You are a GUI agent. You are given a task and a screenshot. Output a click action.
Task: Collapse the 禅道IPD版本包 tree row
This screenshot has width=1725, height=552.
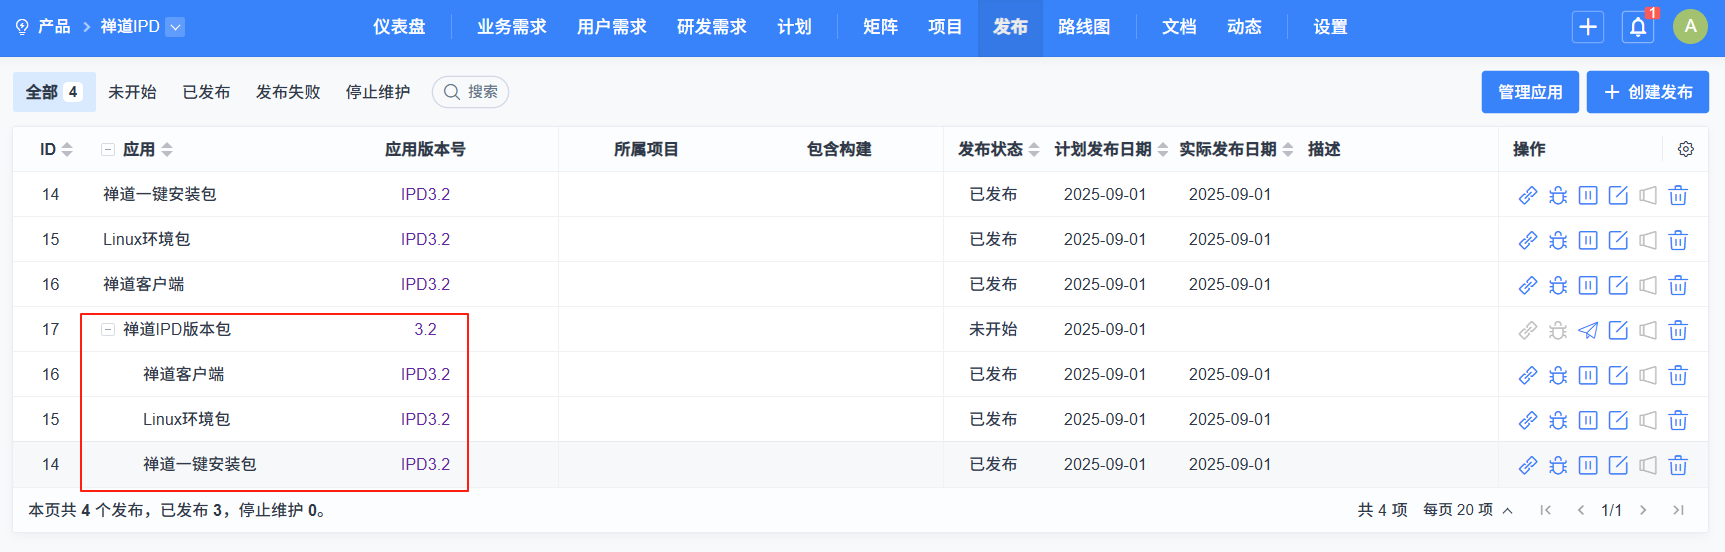108,329
